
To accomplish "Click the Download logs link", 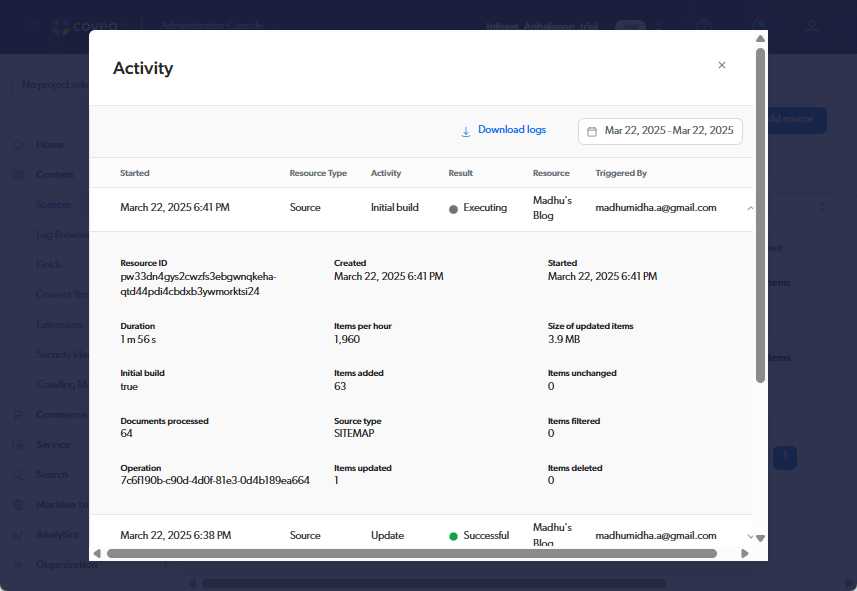I will pyautogui.click(x=511, y=130).
